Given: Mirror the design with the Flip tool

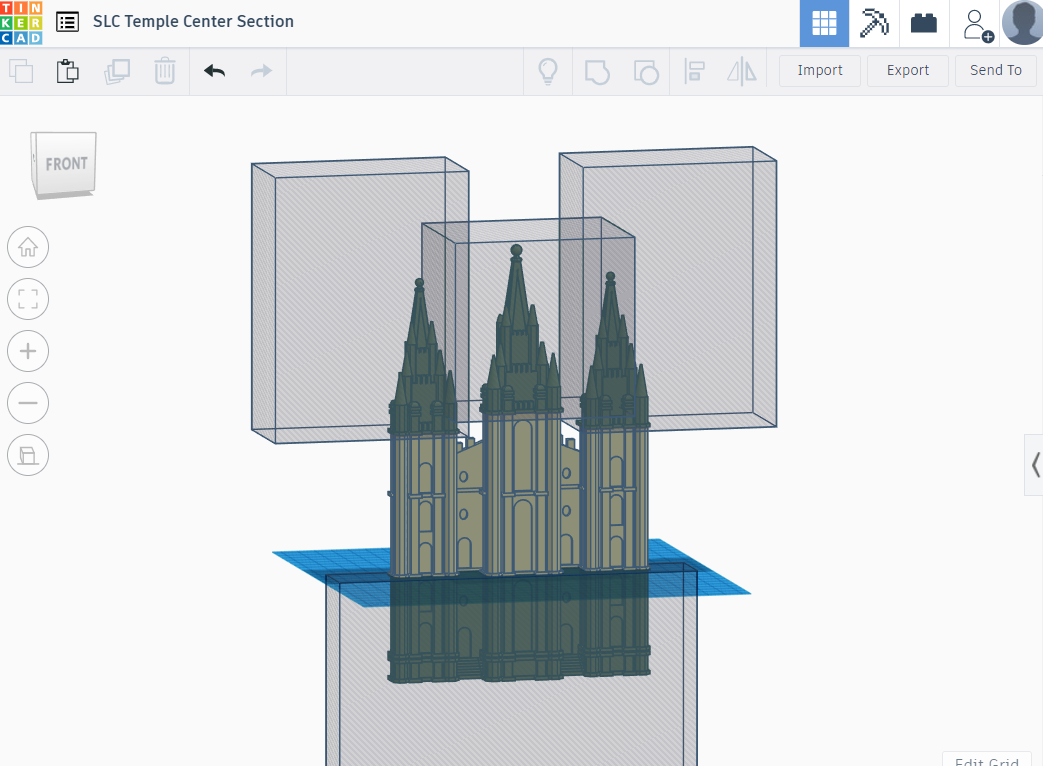Looking at the screenshot, I should point(742,71).
